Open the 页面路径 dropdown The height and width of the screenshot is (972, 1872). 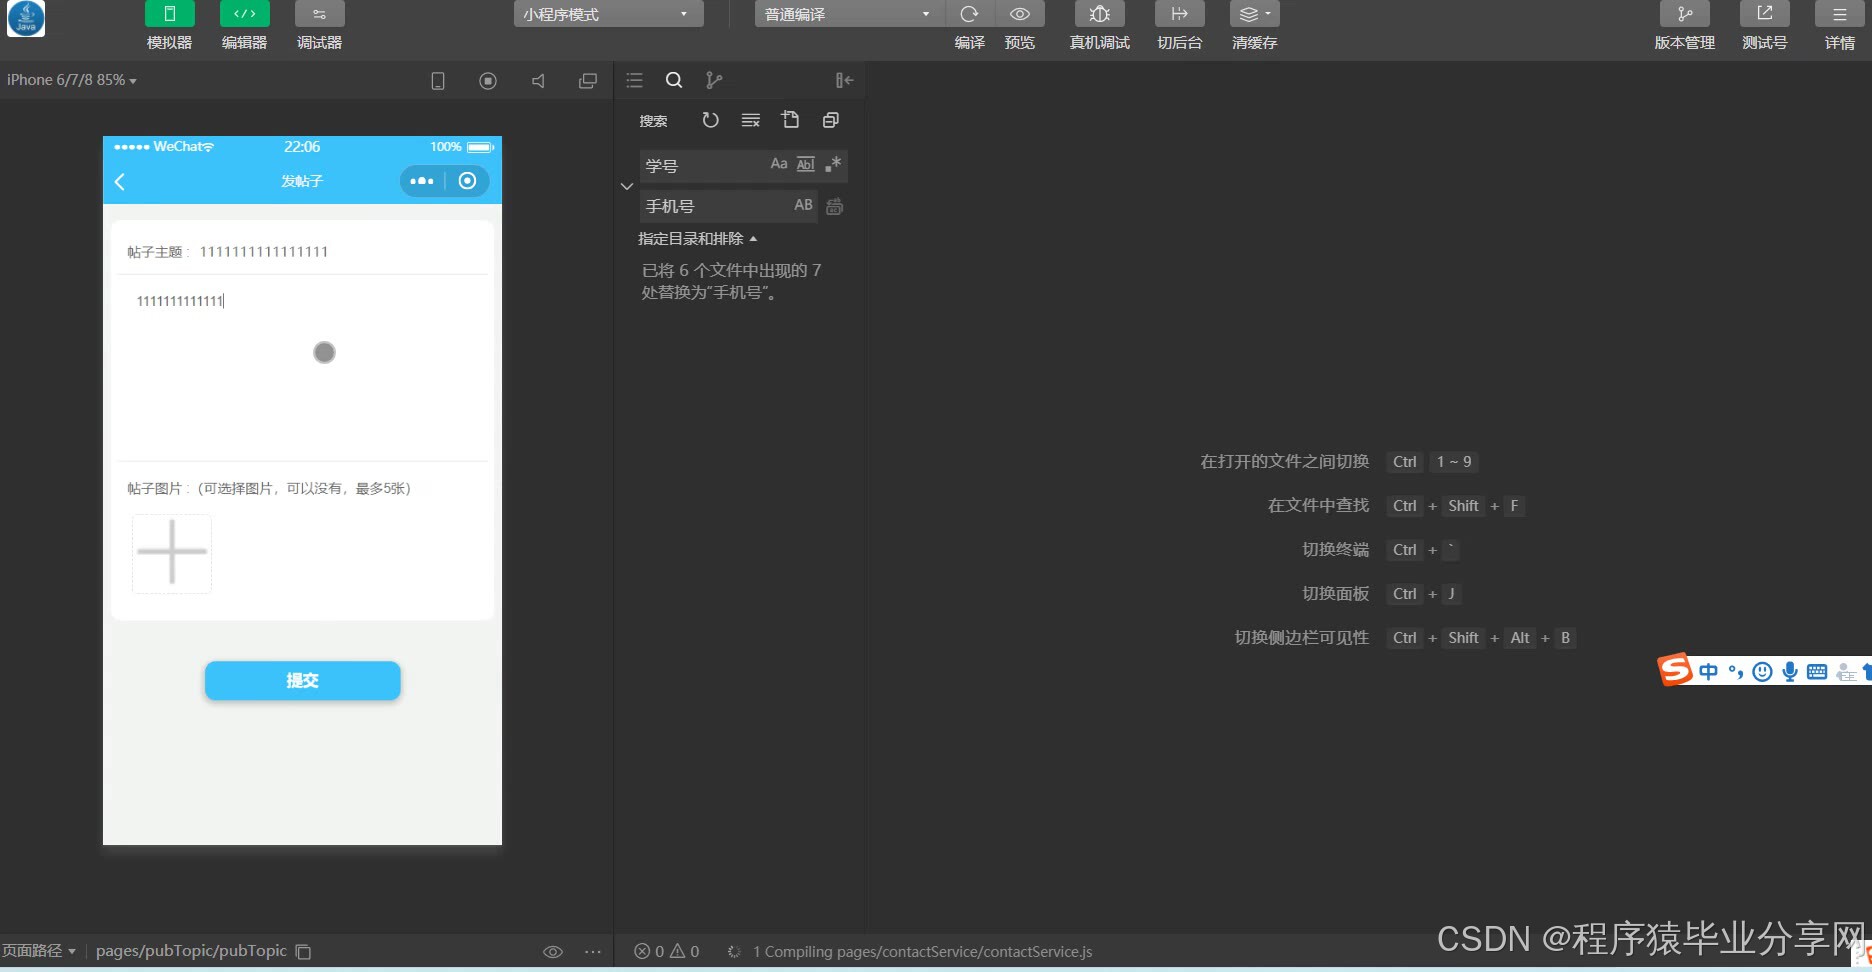39,950
